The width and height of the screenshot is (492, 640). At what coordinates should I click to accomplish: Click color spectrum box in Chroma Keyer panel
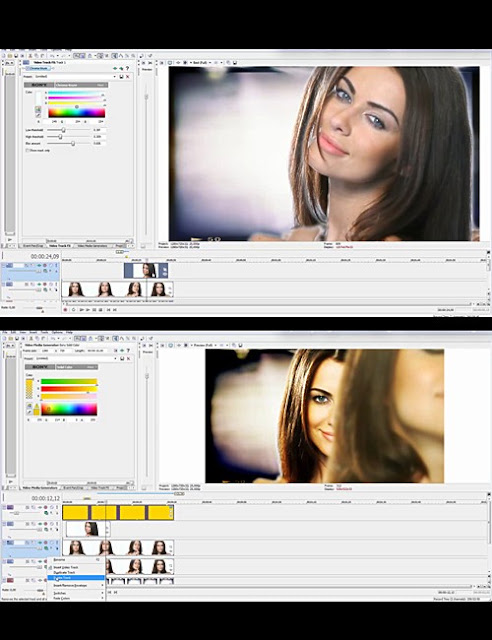click(77, 113)
